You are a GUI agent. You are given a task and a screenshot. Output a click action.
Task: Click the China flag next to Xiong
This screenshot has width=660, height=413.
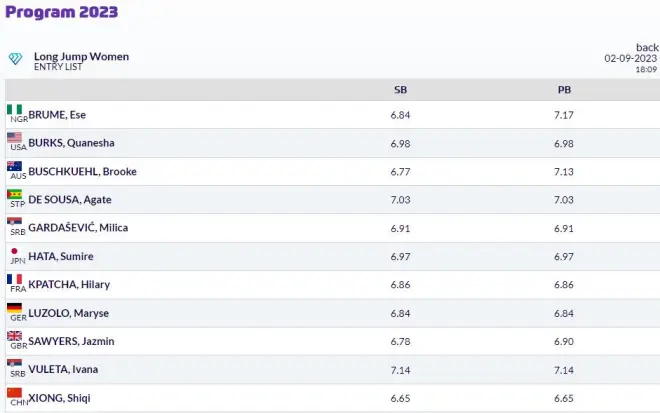pyautogui.click(x=15, y=394)
